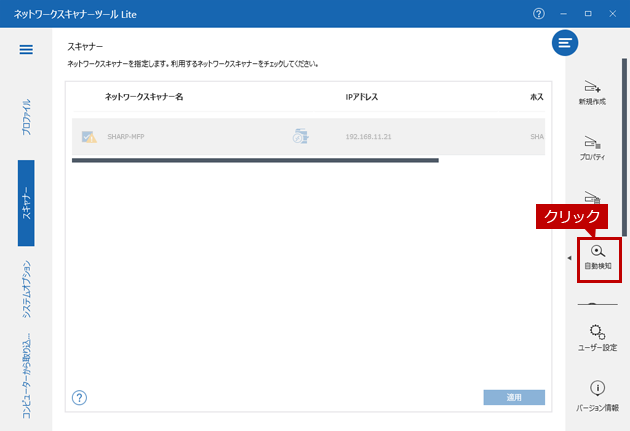630x431 pixels.
Task: Sort by IPアドレス column header
Action: pos(362,97)
